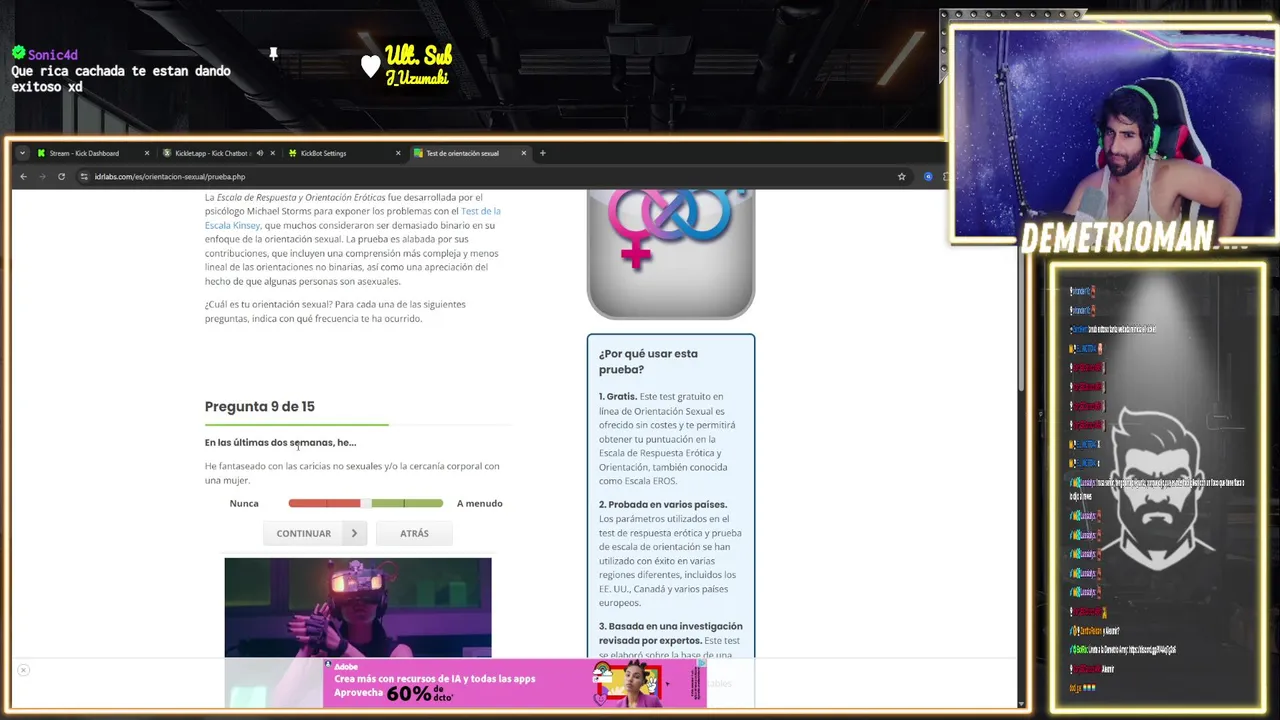Click the '¿Por qué usar esta prueba?' heading
Image resolution: width=1280 pixels, height=720 pixels.
pyautogui.click(x=648, y=361)
